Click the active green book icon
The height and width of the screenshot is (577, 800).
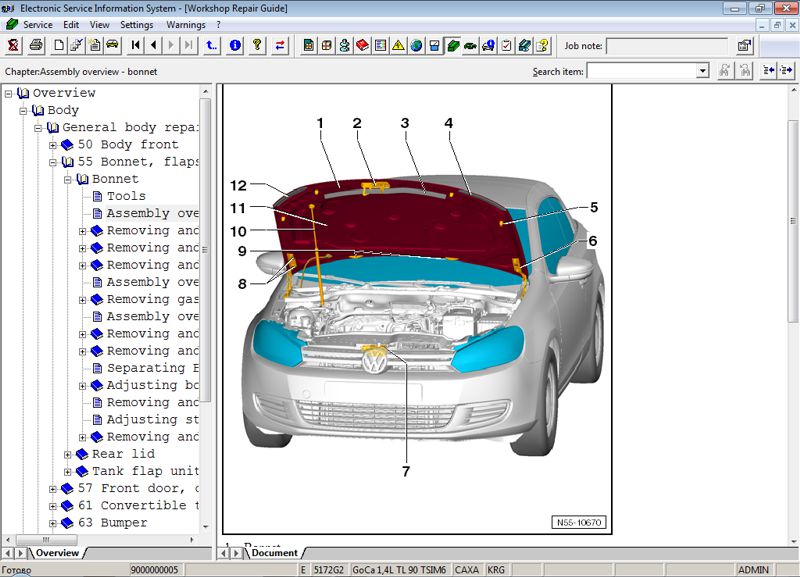453,45
